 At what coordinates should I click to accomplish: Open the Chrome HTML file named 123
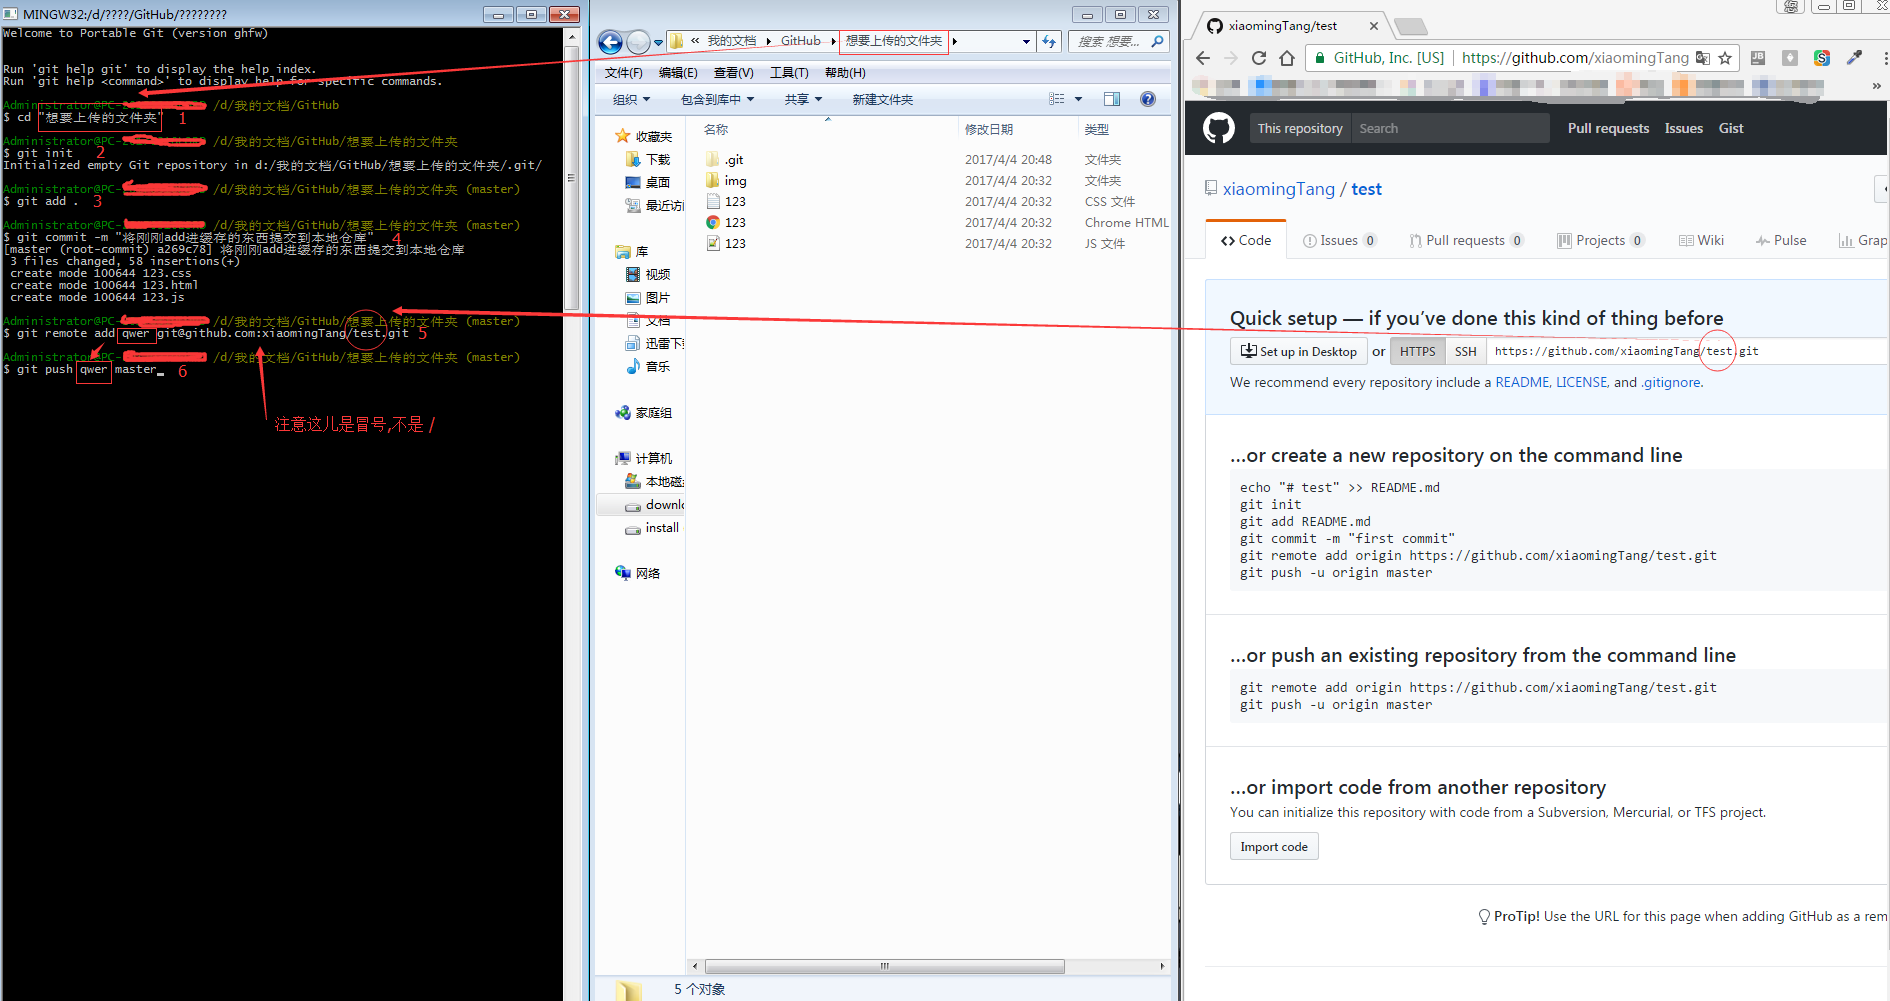(x=735, y=223)
